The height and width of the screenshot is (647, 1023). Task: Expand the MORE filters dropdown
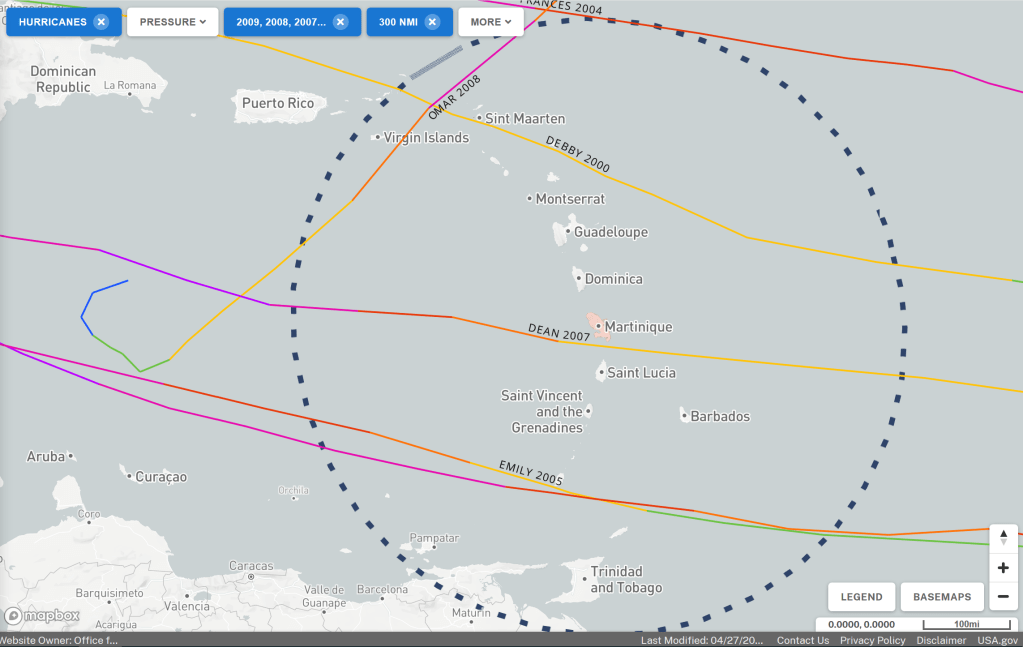point(490,22)
